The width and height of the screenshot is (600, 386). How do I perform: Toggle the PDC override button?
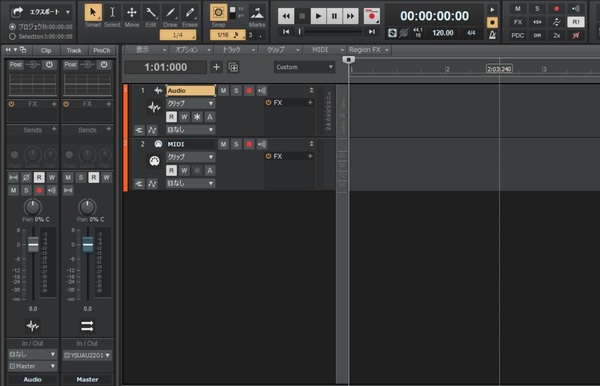click(517, 36)
